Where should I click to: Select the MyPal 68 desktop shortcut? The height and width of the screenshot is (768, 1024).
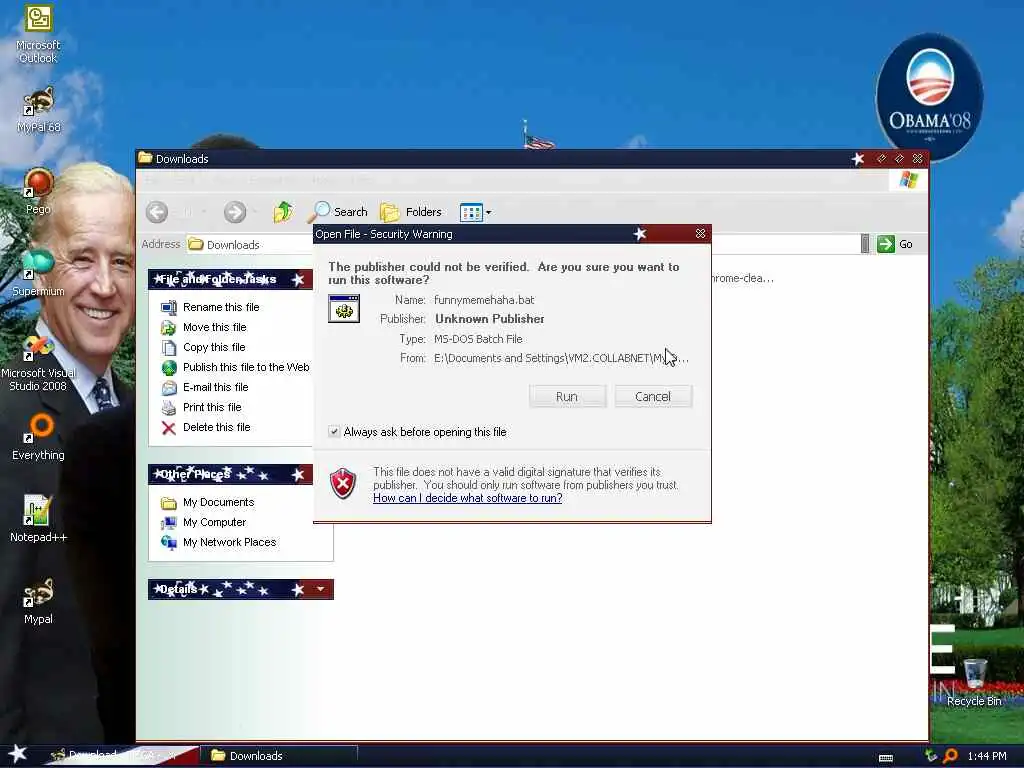coord(38,109)
